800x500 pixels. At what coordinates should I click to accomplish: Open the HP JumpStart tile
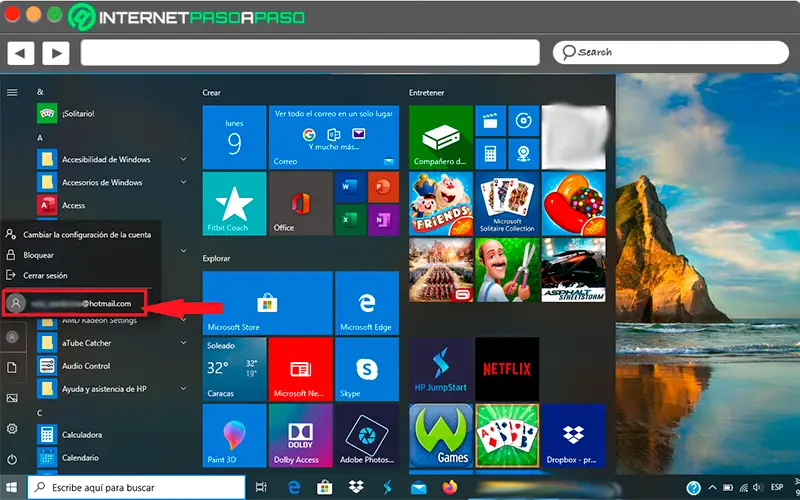(441, 369)
